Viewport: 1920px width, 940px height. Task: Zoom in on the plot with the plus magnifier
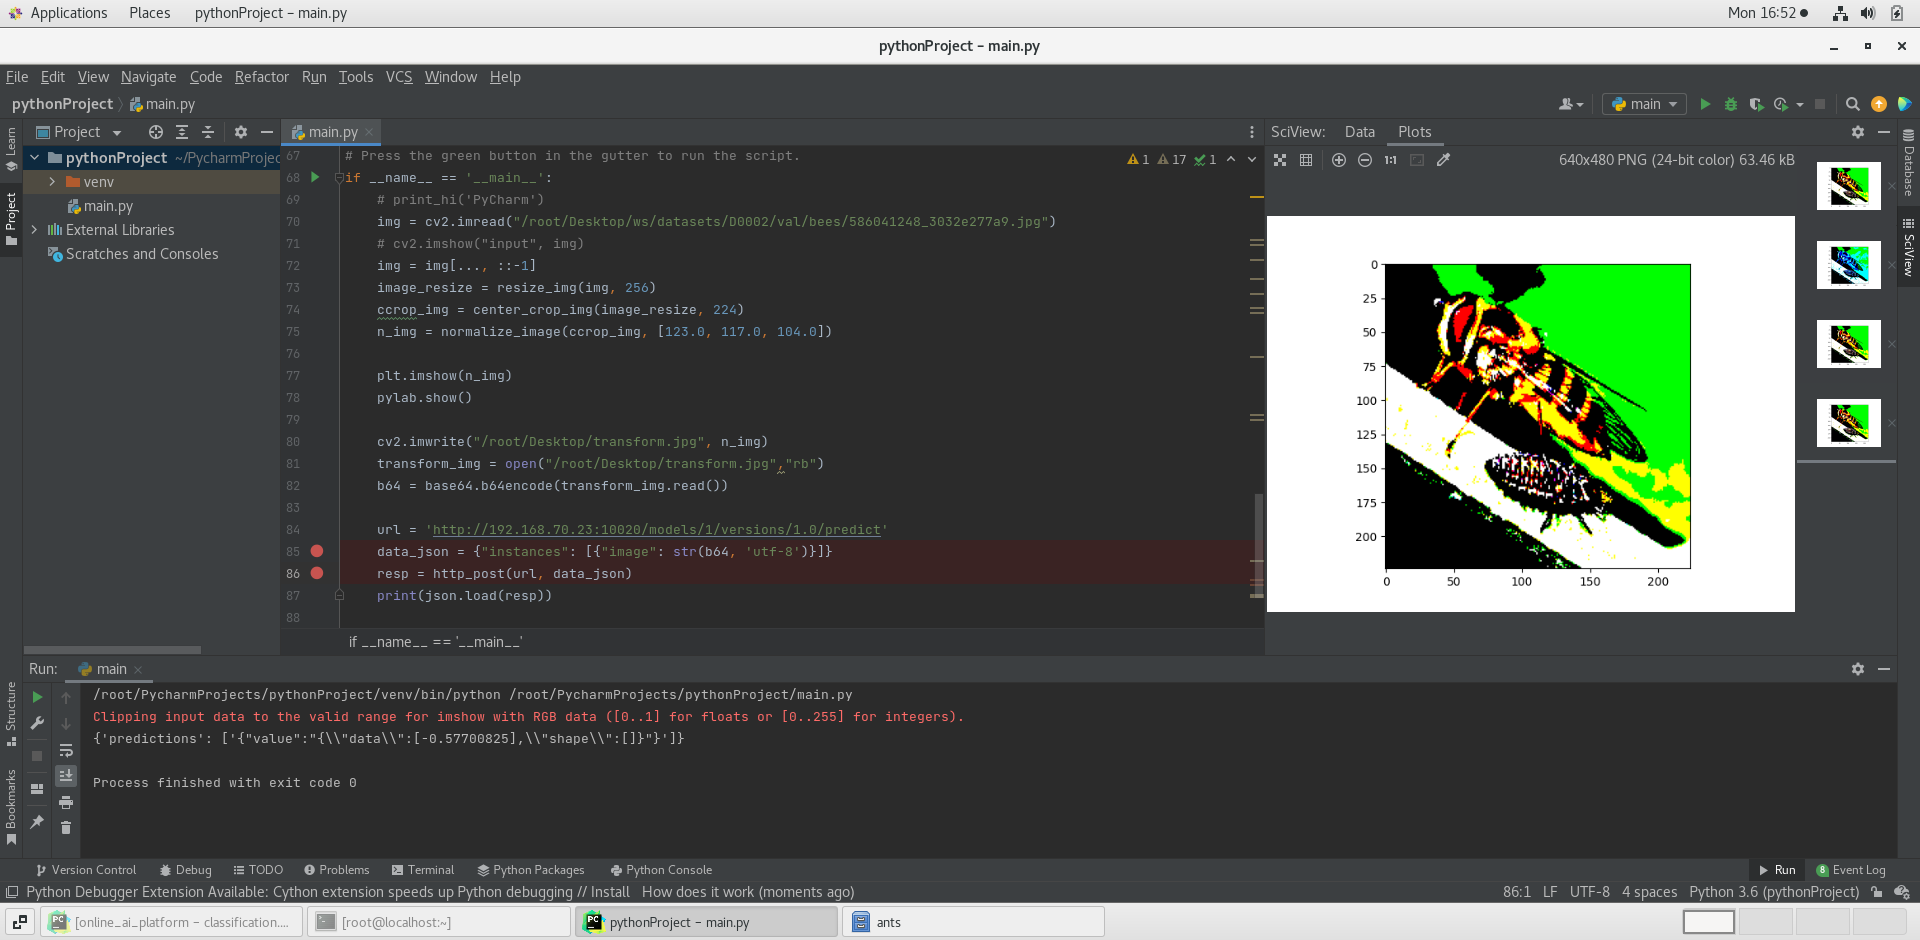(x=1340, y=160)
